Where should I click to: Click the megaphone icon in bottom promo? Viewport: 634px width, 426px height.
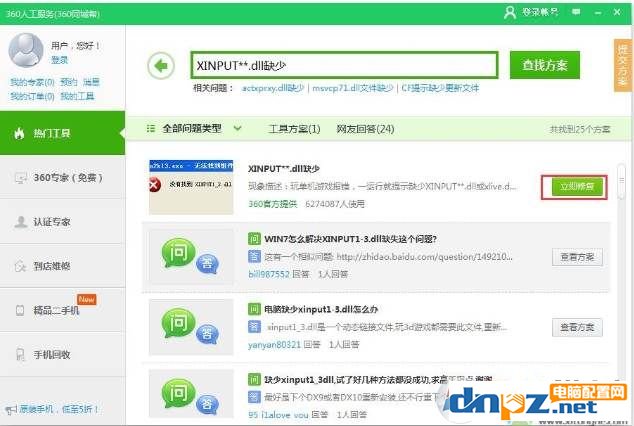pyautogui.click(x=11, y=410)
